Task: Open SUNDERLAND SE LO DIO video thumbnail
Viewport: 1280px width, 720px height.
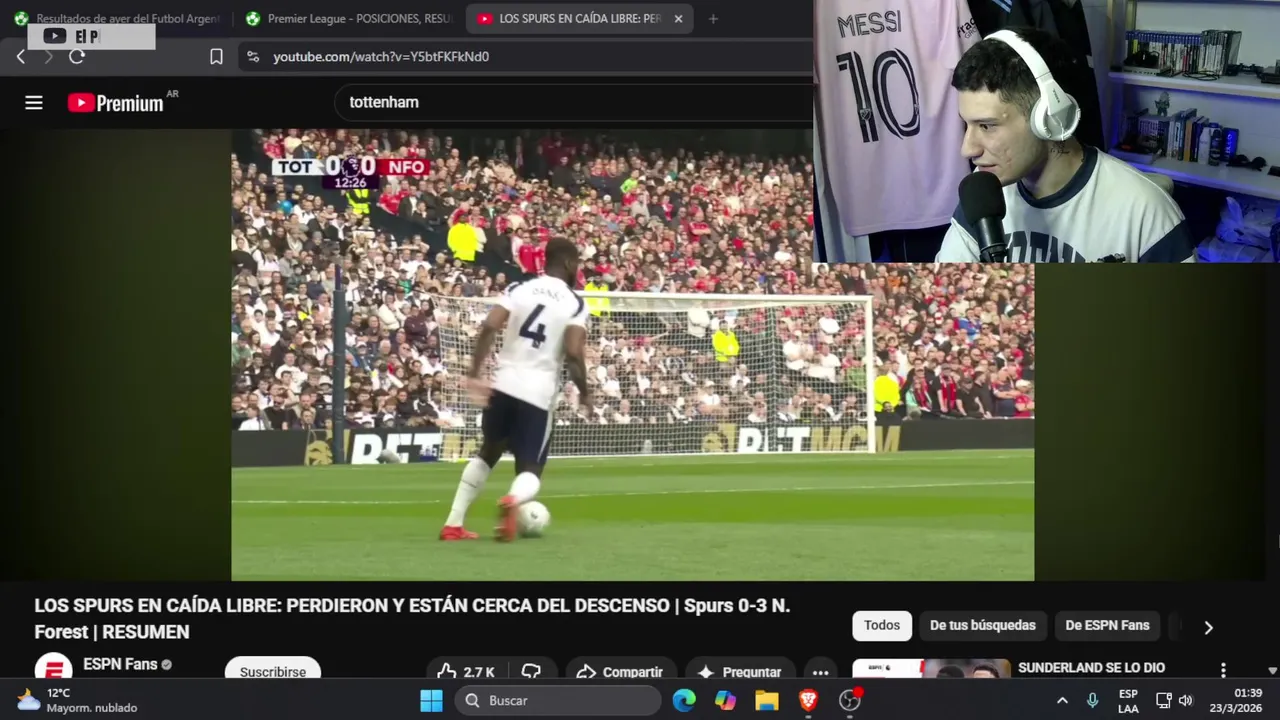Action: (x=931, y=668)
